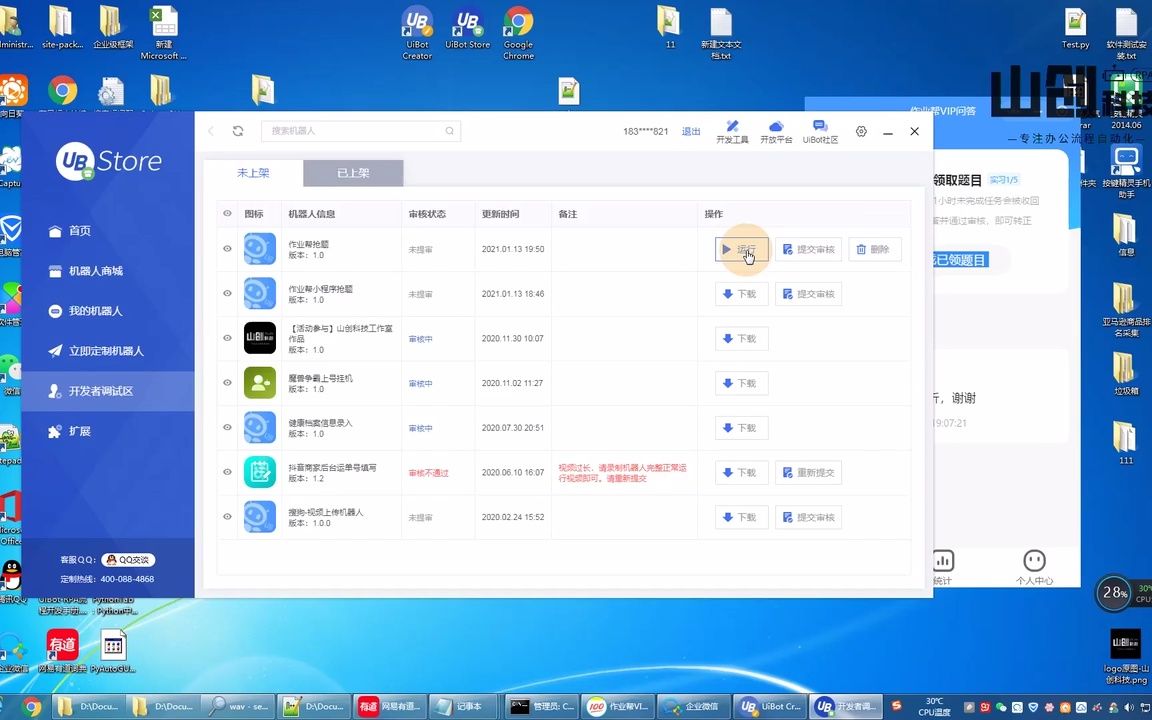Screen dimensions: 1152x720
Task: Expand 机器人商城 in the sidebar
Action: pos(94,271)
